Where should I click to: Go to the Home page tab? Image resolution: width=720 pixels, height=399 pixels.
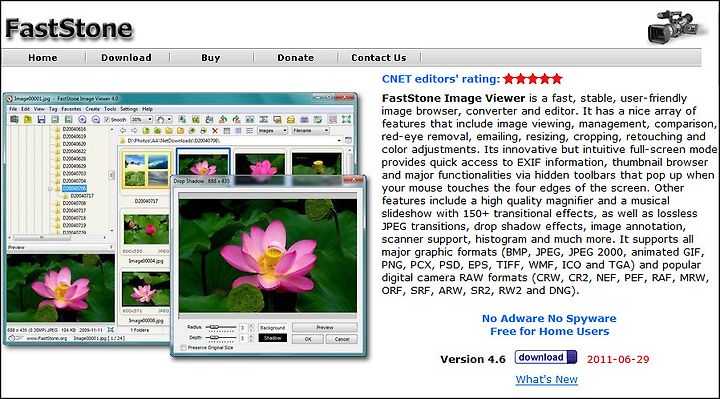[43, 58]
